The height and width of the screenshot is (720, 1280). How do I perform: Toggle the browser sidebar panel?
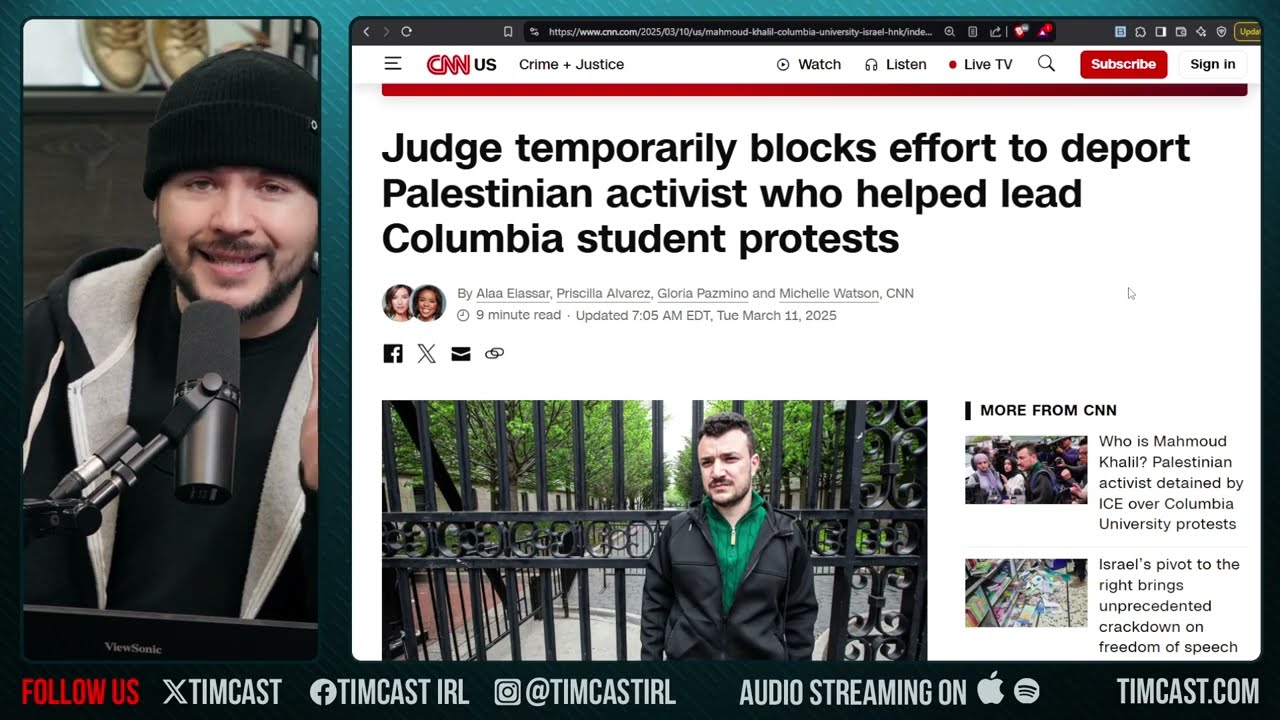click(x=1161, y=32)
